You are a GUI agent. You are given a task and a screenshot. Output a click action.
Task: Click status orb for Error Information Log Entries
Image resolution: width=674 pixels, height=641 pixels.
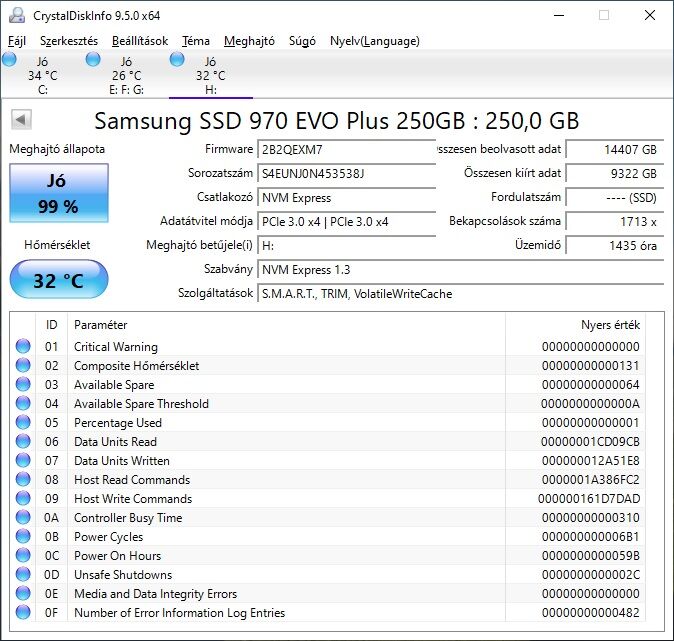(23, 612)
